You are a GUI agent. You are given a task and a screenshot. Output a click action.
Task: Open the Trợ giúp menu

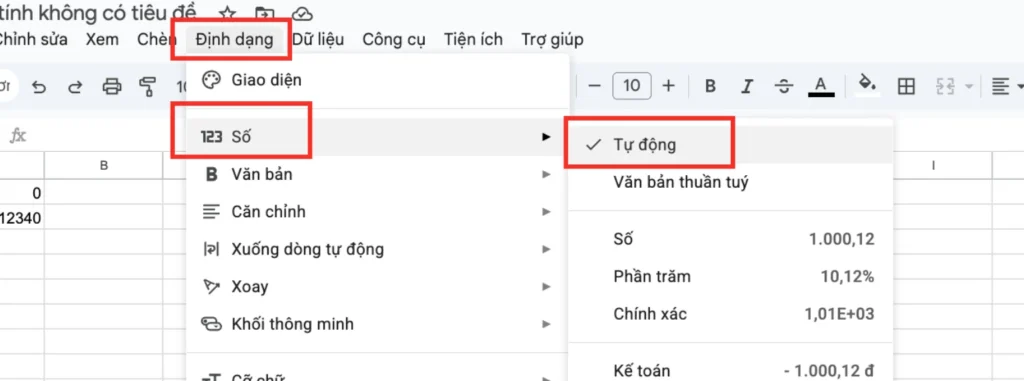(x=552, y=39)
